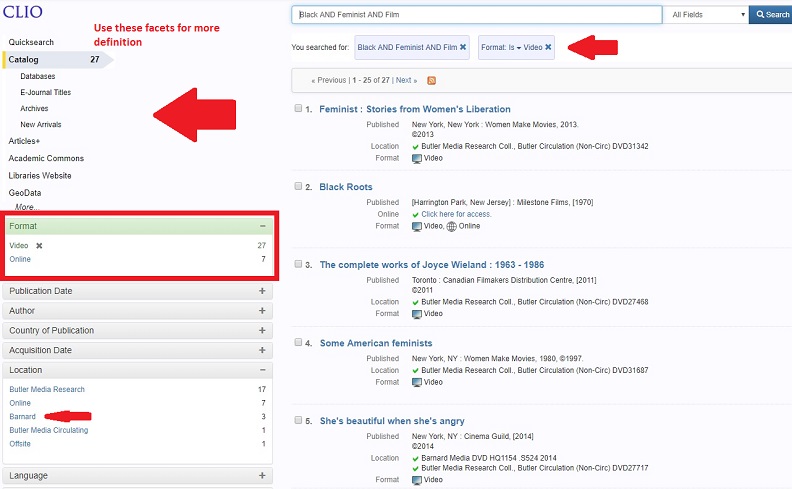Filter location by Butler Media Circulating
Image resolution: width=792 pixels, height=489 pixels.
click(x=48, y=430)
